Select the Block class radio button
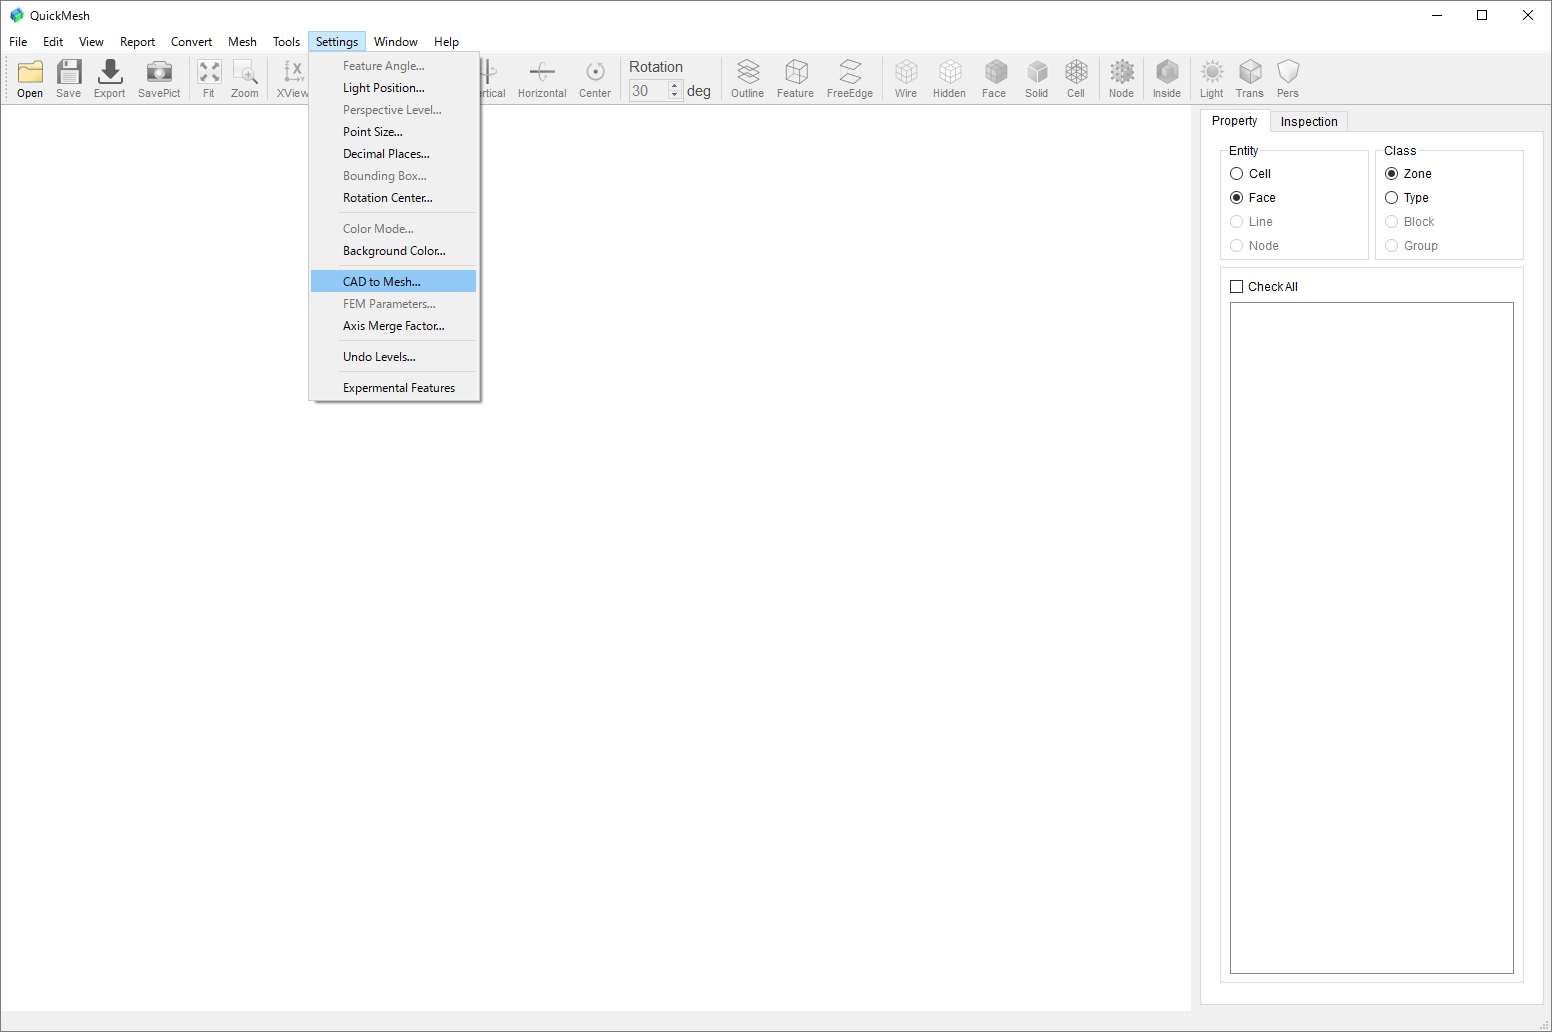This screenshot has height=1032, width=1552. coord(1392,222)
